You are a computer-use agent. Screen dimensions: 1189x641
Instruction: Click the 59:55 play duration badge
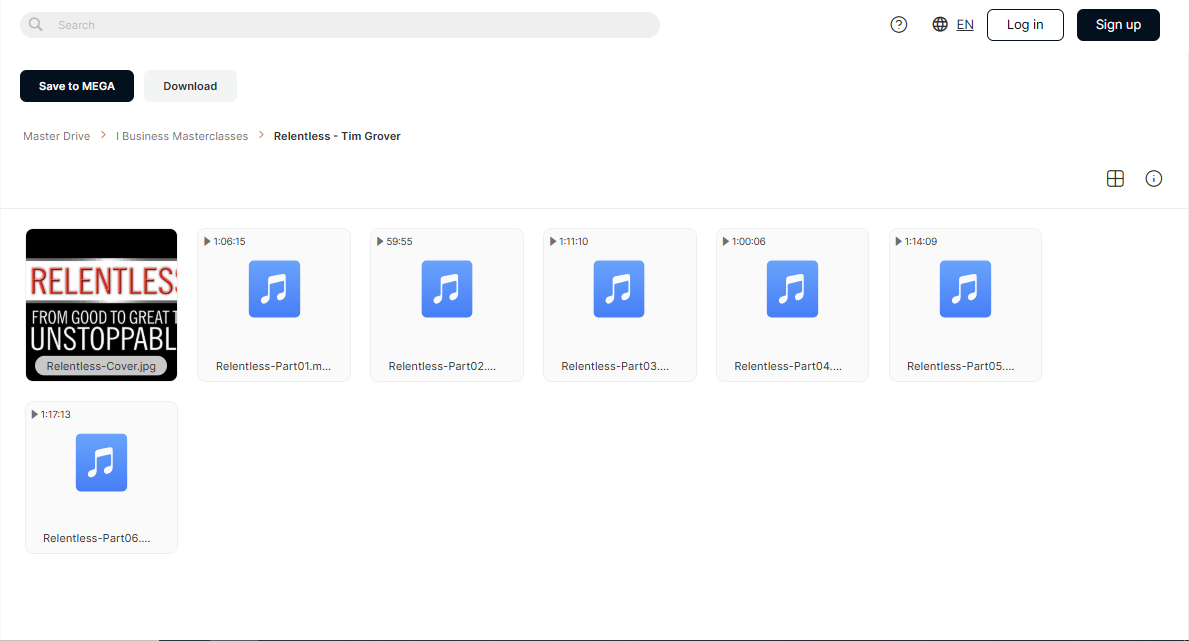(x=394, y=241)
